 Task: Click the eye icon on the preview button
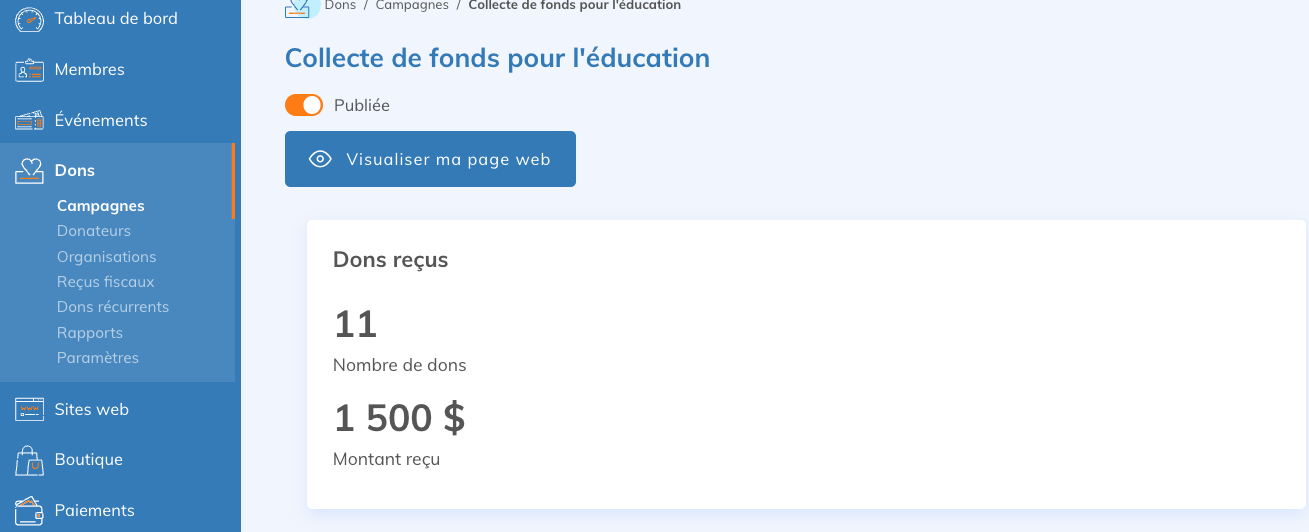point(320,159)
